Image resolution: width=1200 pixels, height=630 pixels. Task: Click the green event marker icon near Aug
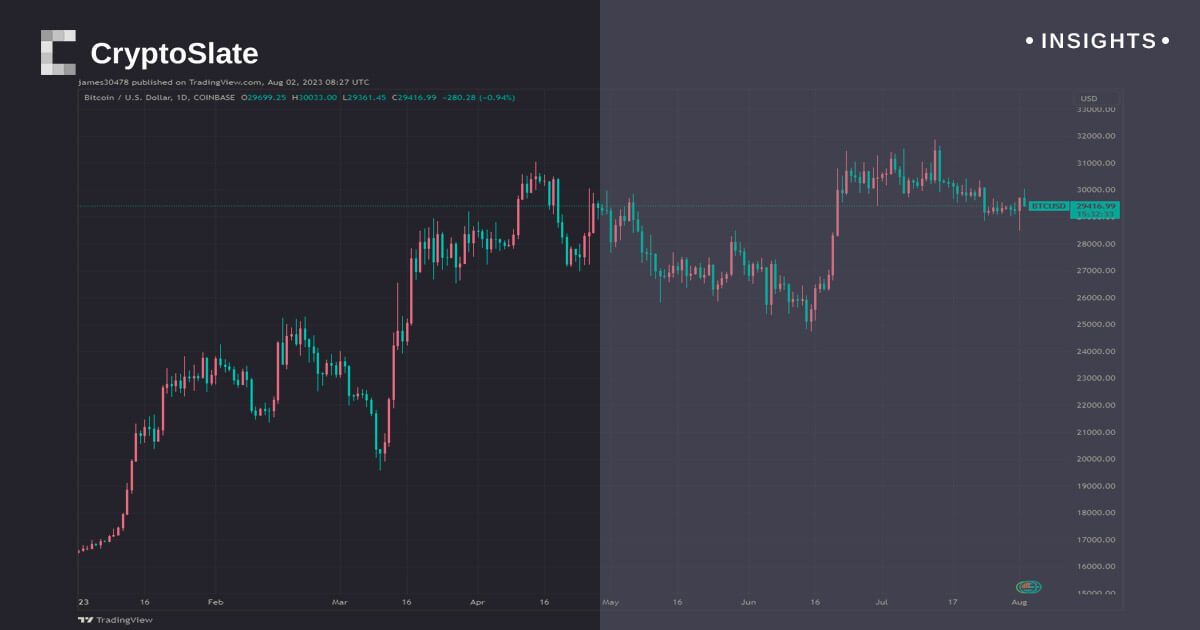coord(1028,587)
